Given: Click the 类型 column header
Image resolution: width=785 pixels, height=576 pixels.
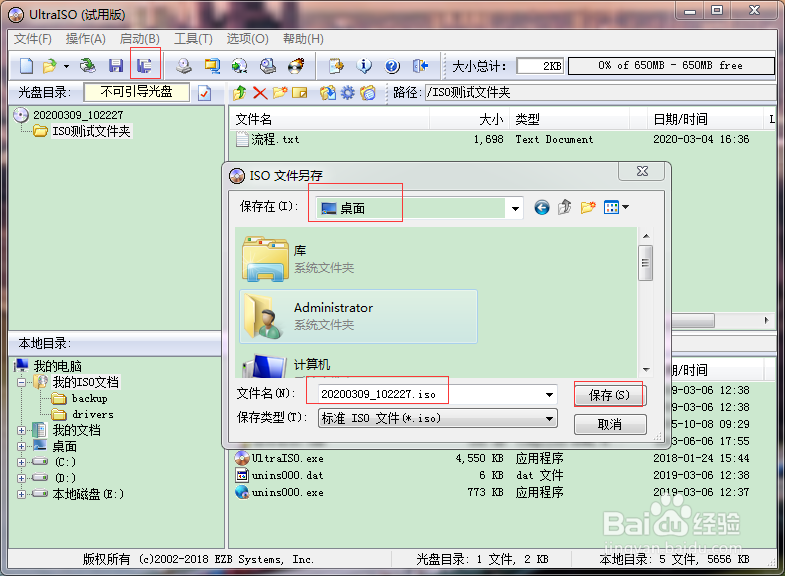Looking at the screenshot, I should click(569, 119).
